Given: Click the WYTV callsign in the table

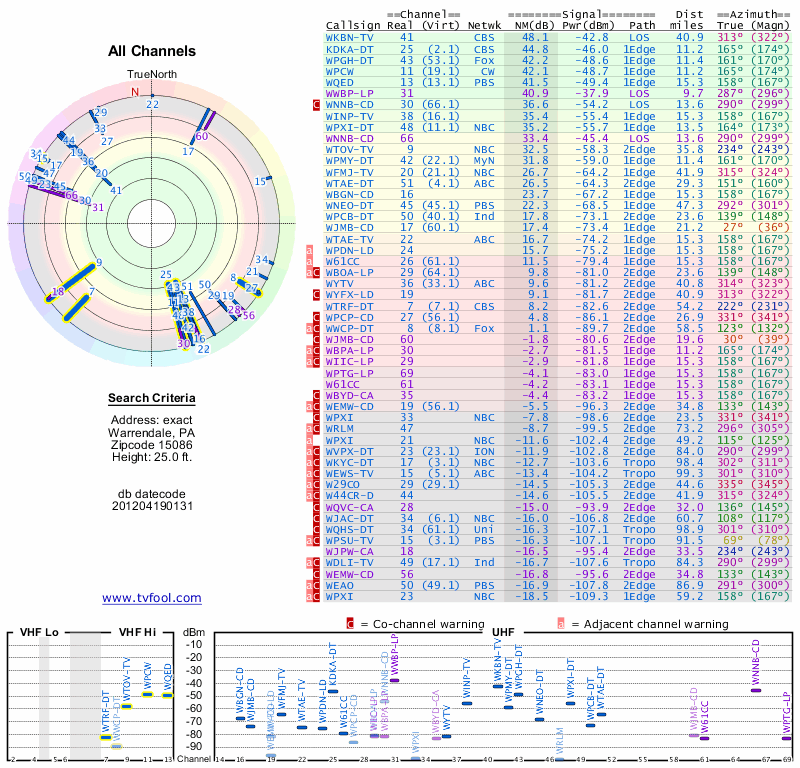Looking at the screenshot, I should pyautogui.click(x=340, y=284).
